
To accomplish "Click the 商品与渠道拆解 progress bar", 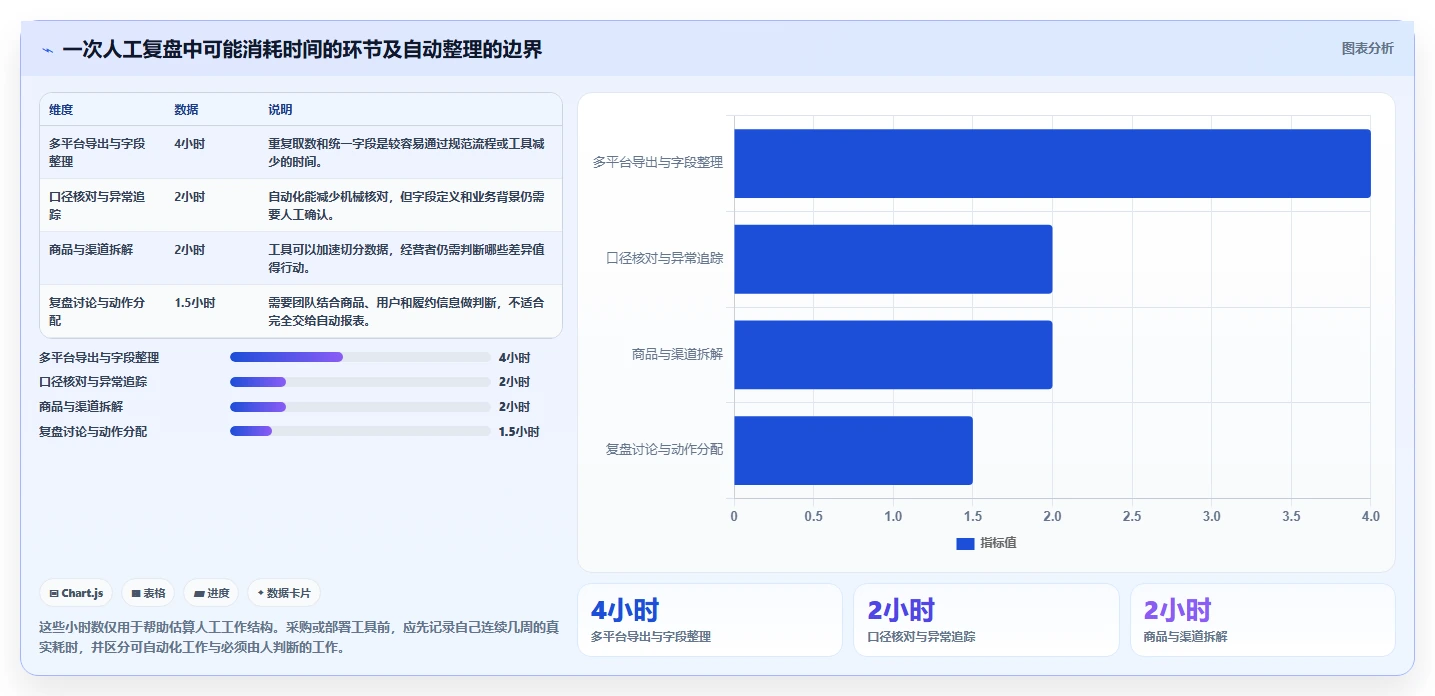I will (360, 407).
